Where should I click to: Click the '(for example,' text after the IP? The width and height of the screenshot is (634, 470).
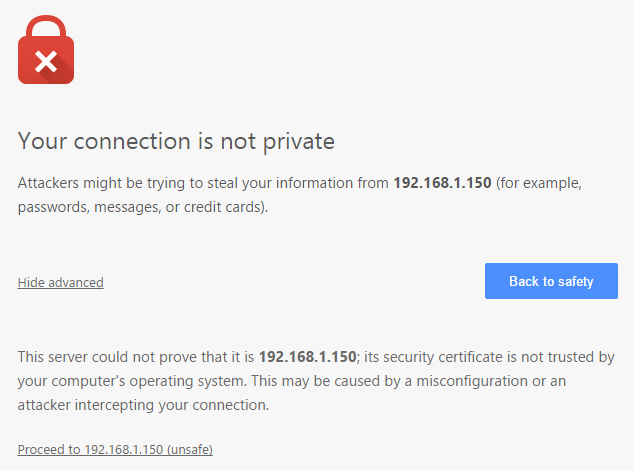(x=539, y=184)
